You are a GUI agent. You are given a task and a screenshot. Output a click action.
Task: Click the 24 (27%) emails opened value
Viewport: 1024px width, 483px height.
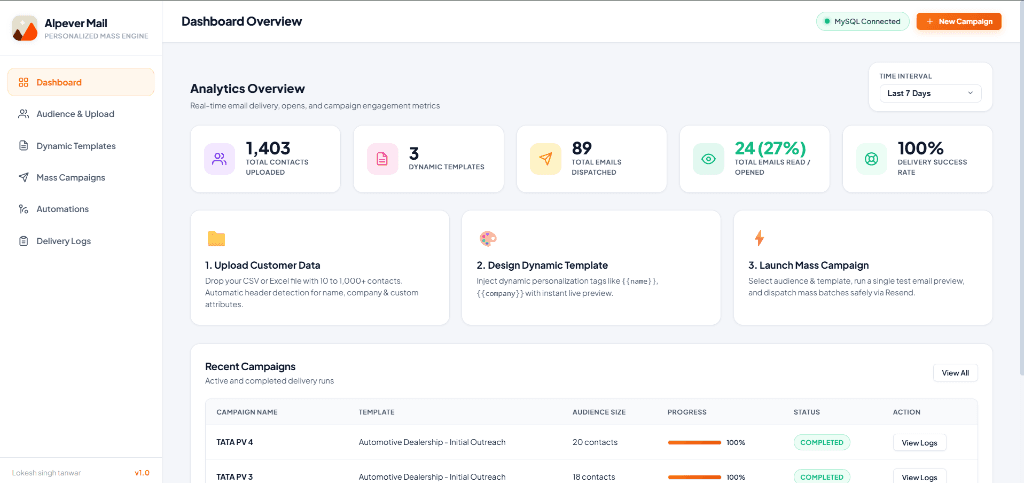click(x=771, y=149)
